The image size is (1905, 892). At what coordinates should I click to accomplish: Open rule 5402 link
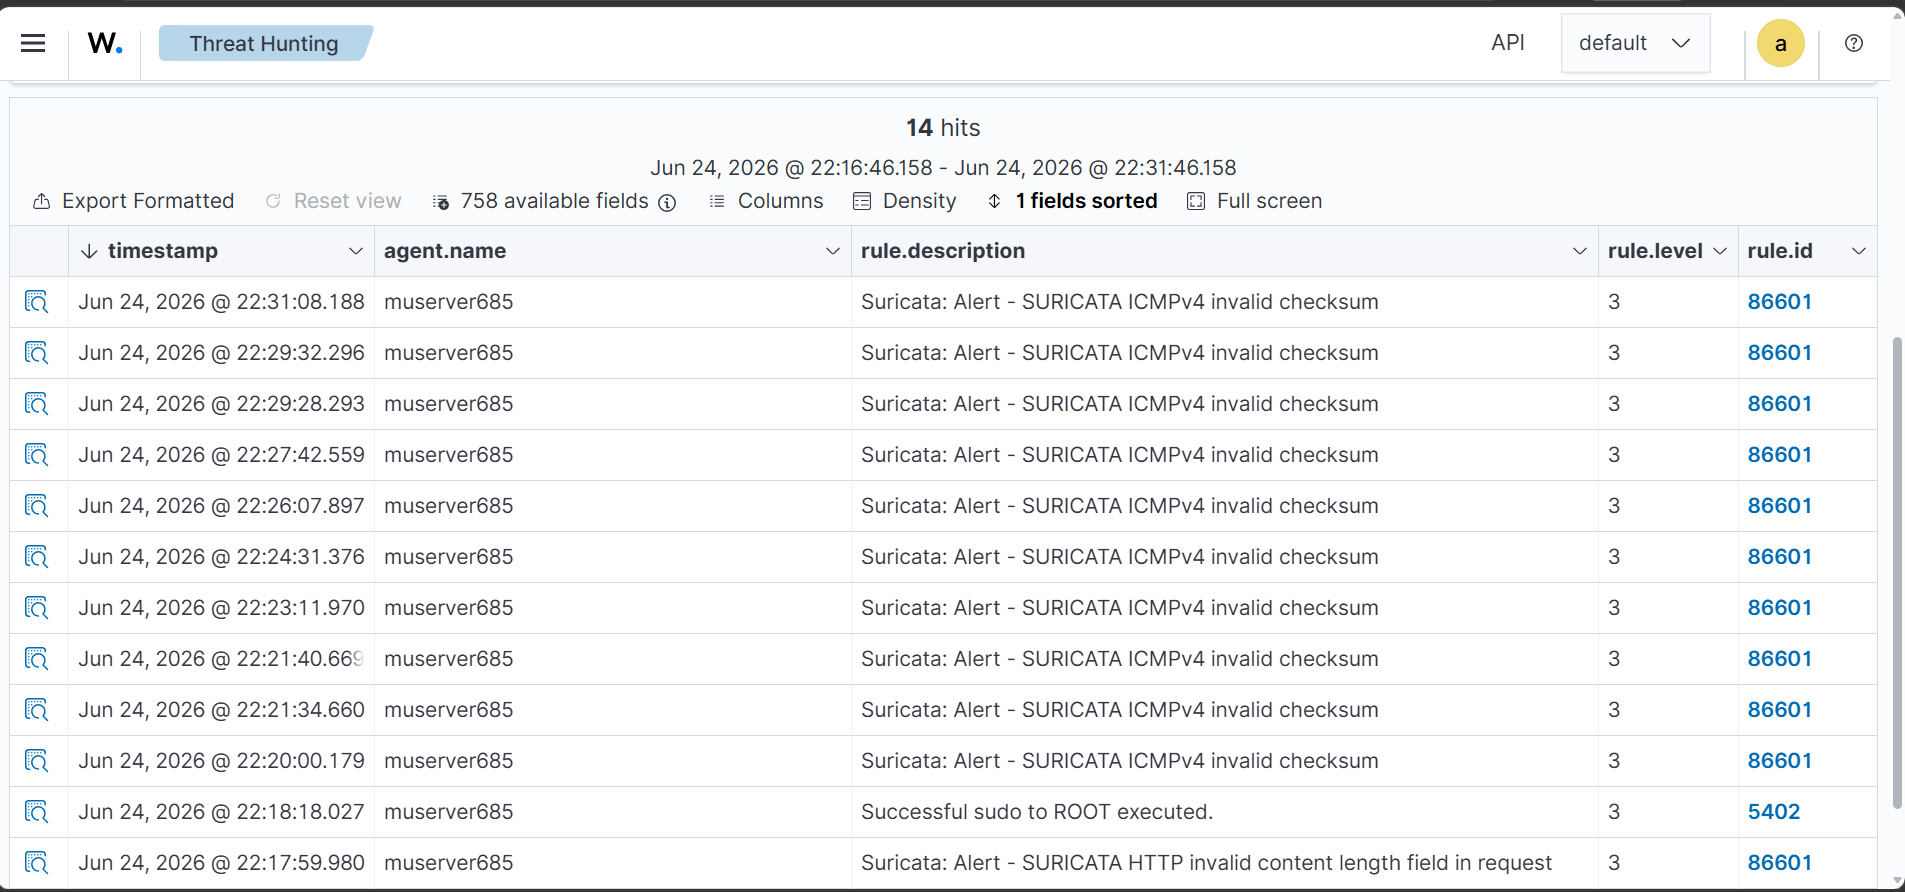click(1773, 812)
